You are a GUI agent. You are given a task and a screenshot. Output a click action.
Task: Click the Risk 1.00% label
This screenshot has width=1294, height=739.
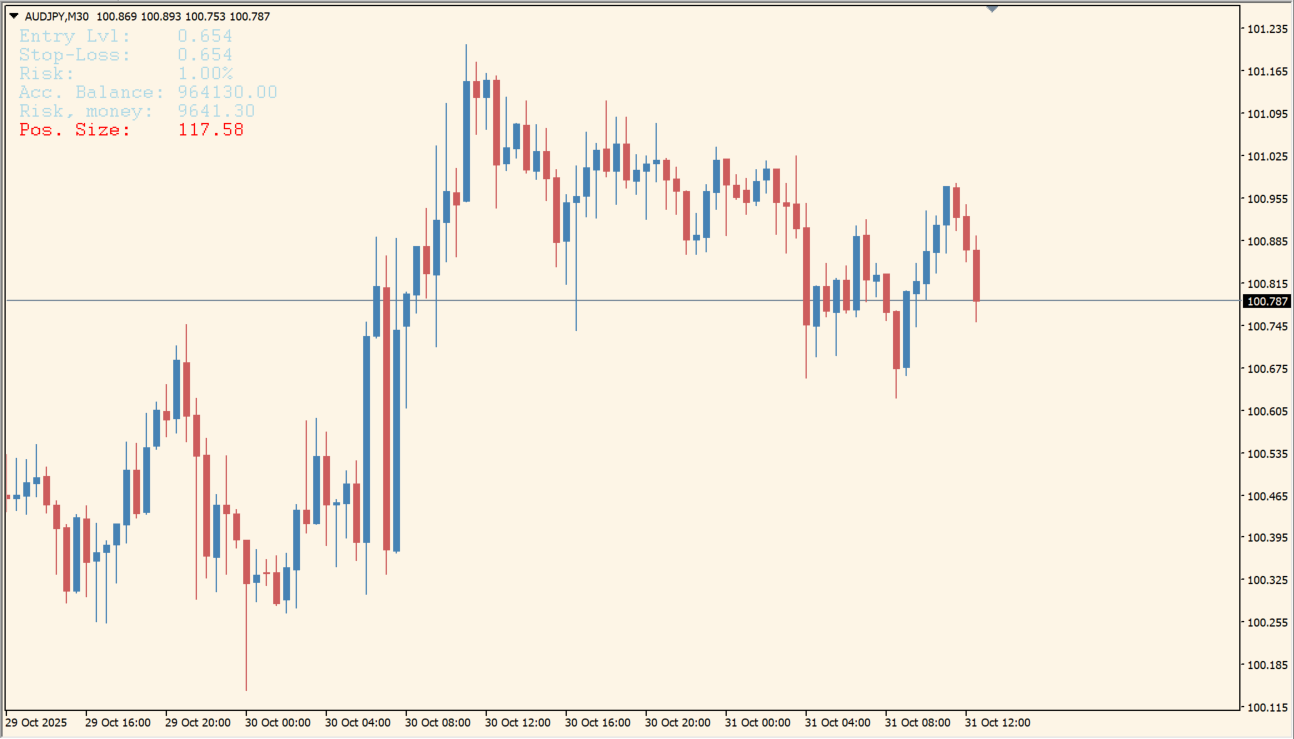125,74
